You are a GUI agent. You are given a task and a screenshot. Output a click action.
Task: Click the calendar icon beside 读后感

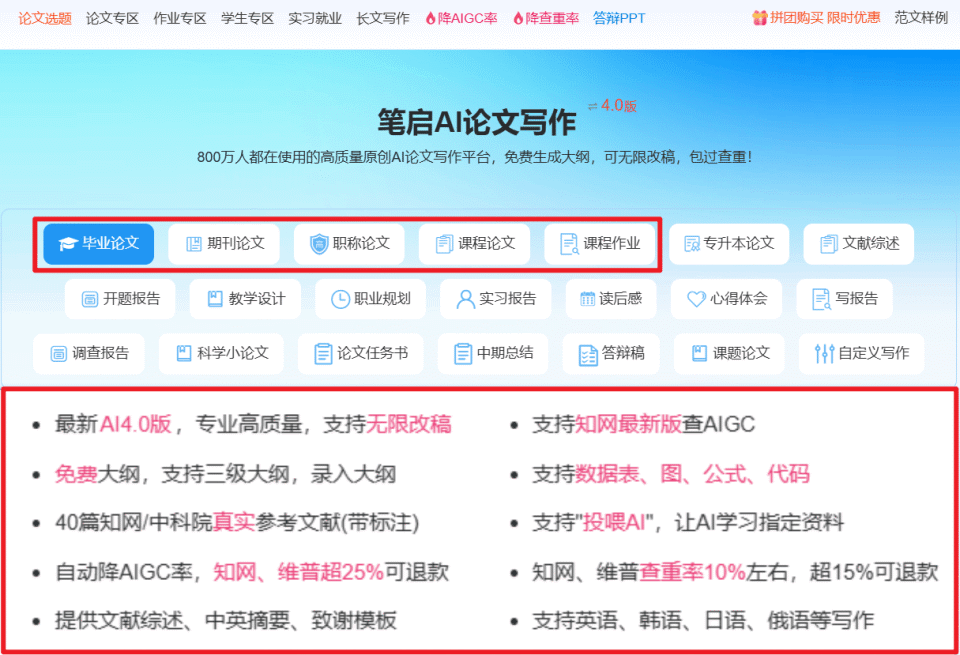(587, 299)
